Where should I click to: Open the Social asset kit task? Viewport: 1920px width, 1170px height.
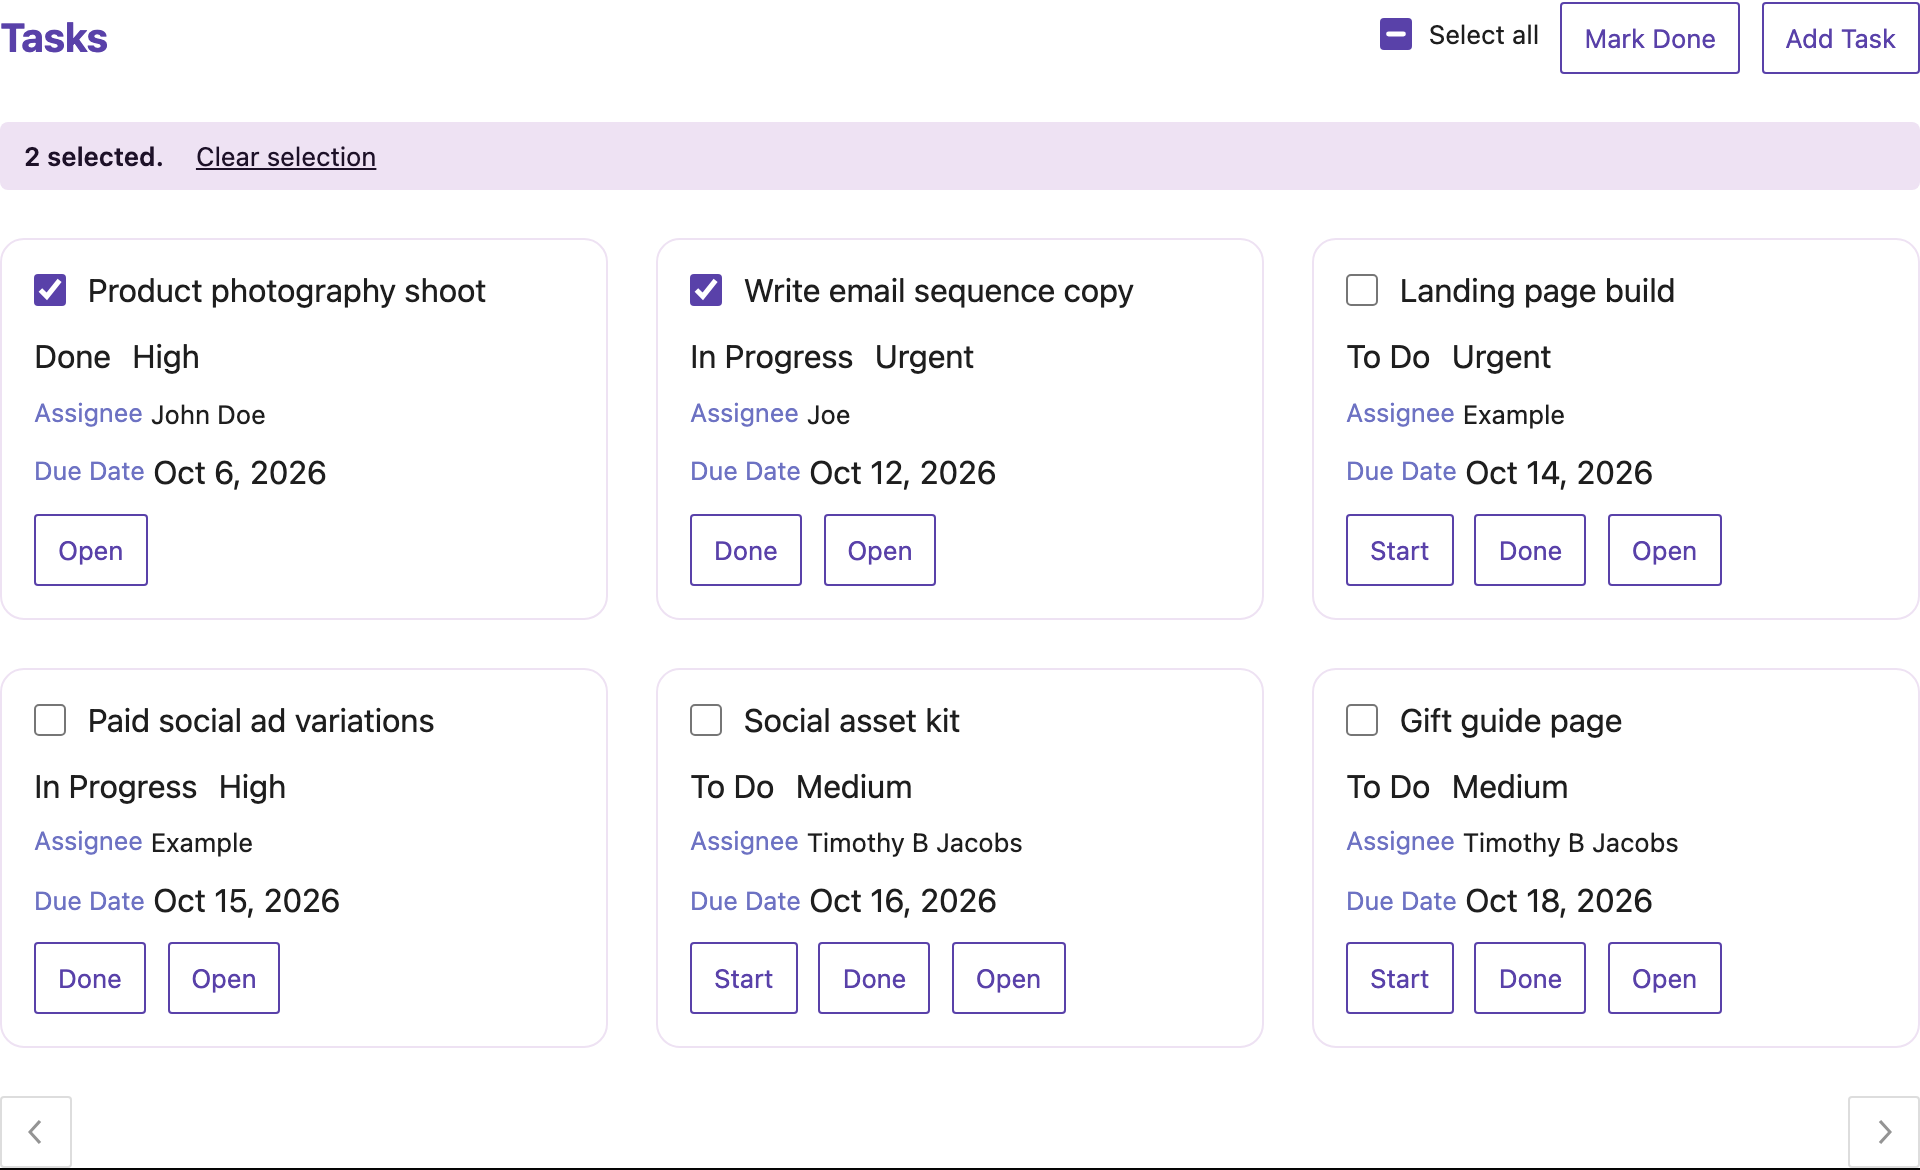1009,978
